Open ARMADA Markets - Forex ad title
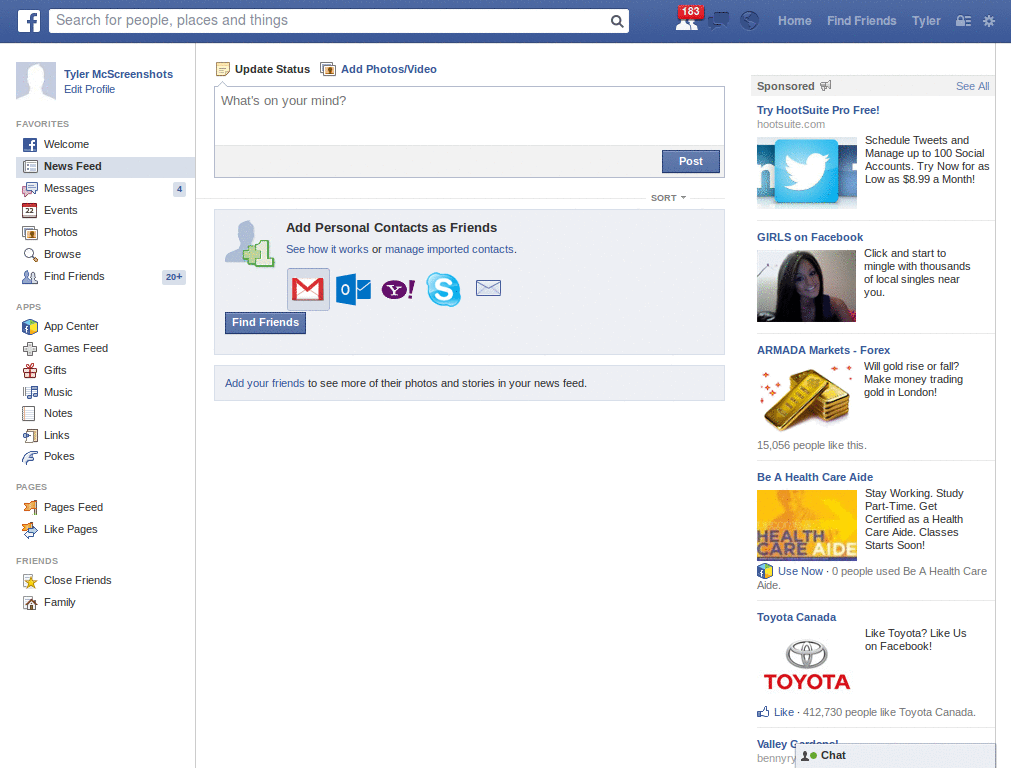 coord(823,351)
